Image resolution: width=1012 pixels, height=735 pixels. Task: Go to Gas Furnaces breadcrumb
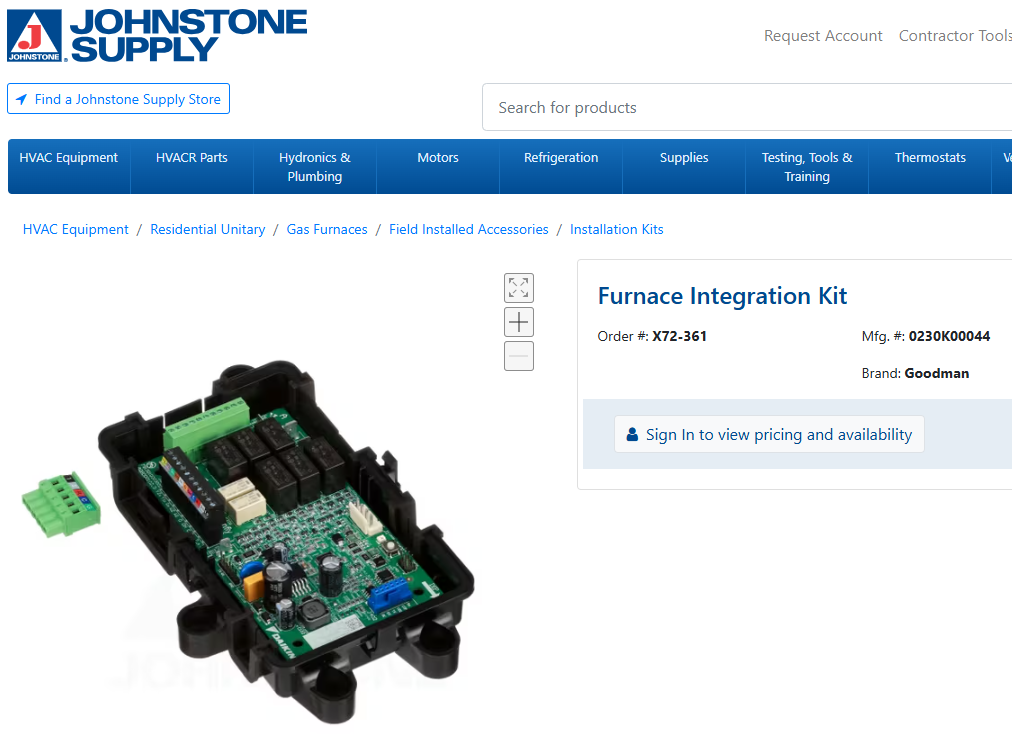point(327,229)
